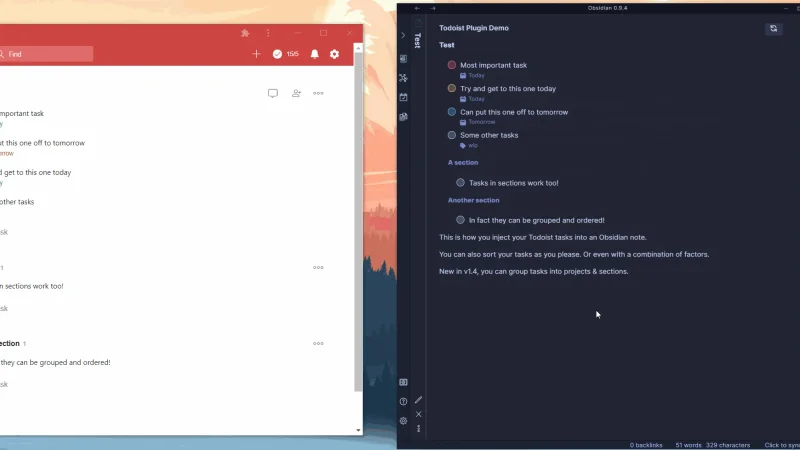Image resolution: width=800 pixels, height=450 pixels.
Task: Open today's daily note from the Obsidian ribbon
Action: [x=403, y=97]
